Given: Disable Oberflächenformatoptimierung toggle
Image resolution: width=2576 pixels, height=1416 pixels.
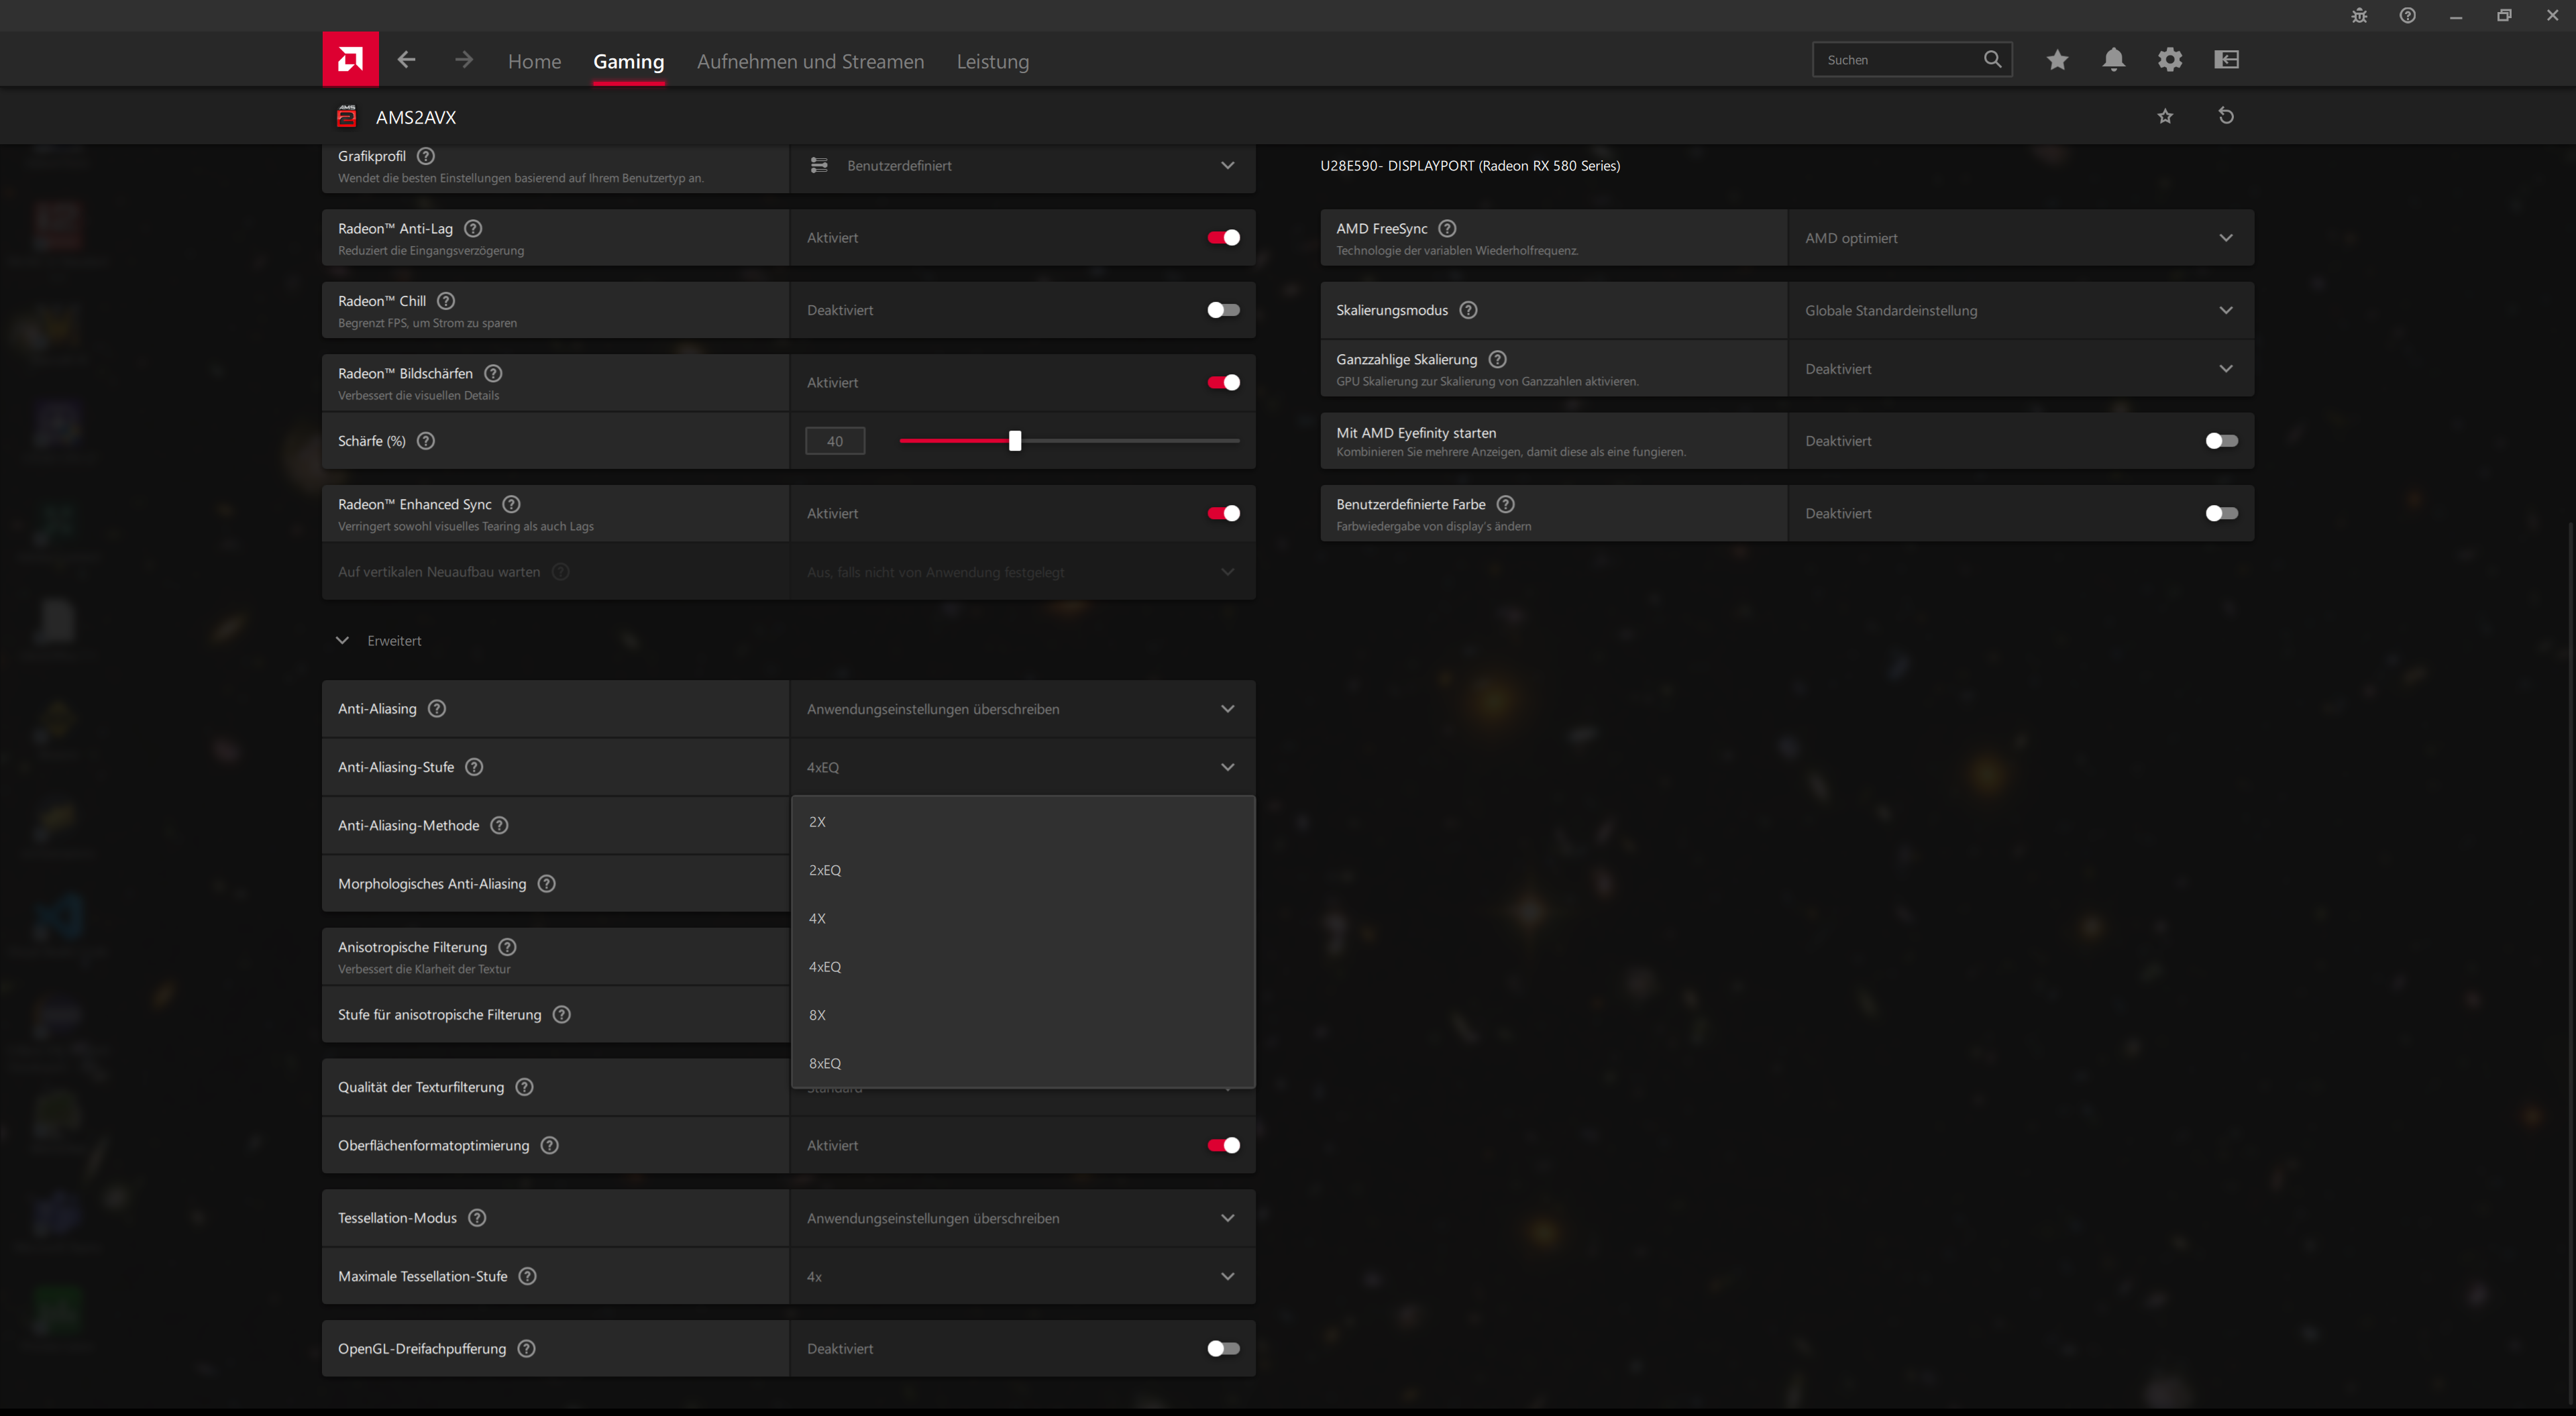Looking at the screenshot, I should [1223, 1145].
